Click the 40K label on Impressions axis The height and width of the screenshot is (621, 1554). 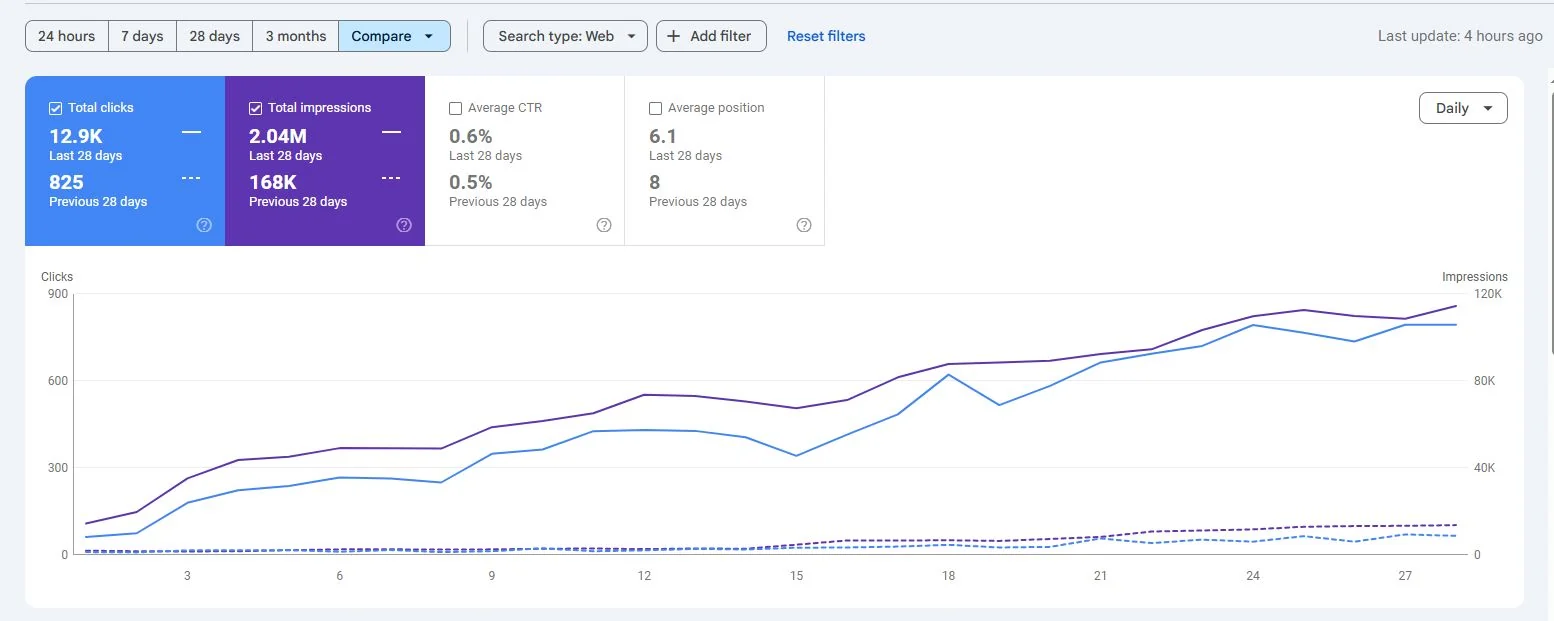[1485, 468]
